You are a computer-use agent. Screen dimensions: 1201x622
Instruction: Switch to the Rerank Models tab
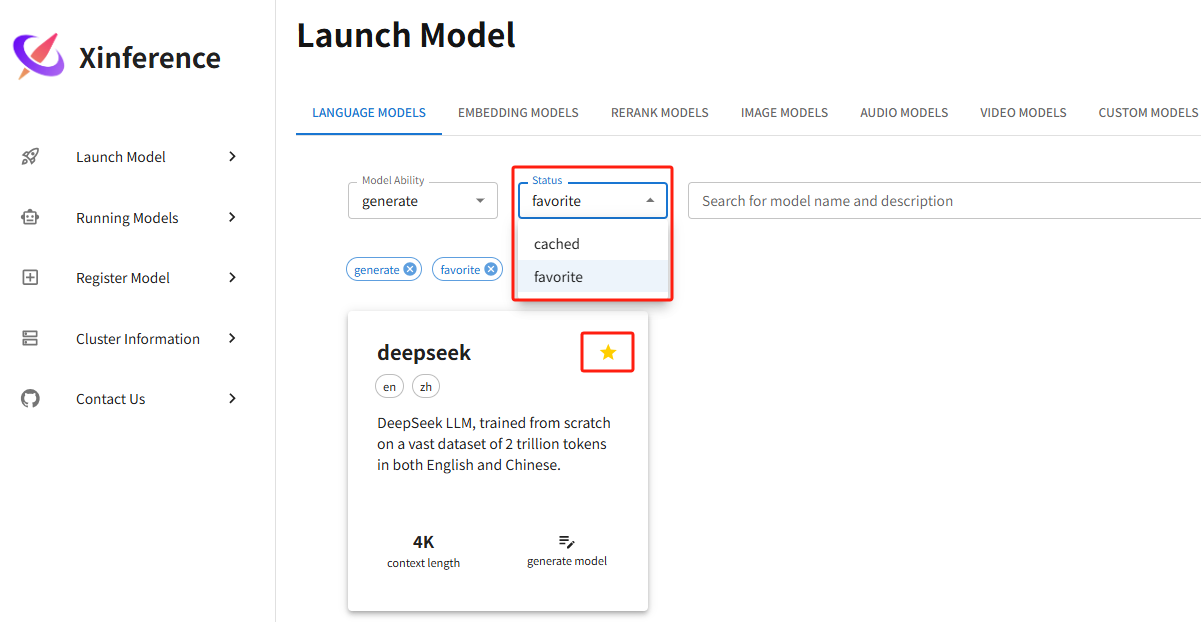[x=660, y=113]
